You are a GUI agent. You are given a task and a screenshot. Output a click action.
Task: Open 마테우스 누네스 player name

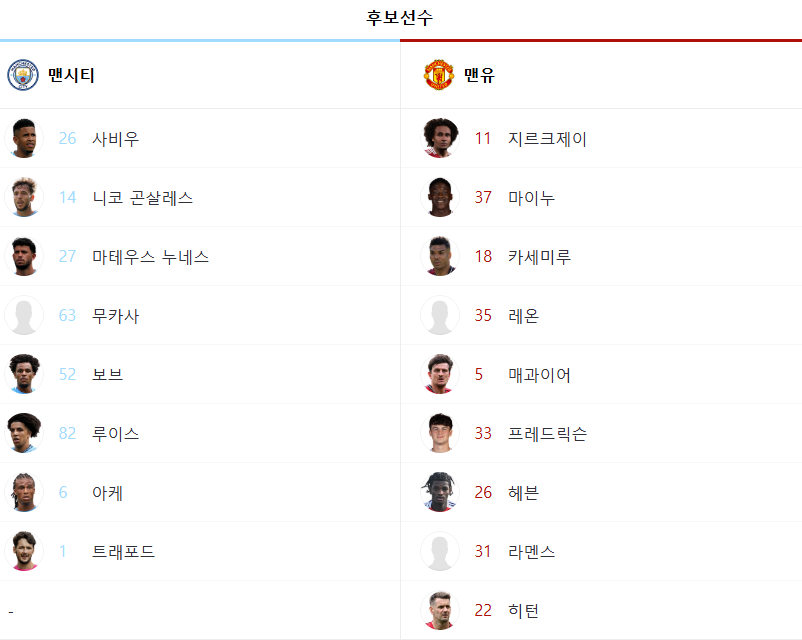coord(150,256)
